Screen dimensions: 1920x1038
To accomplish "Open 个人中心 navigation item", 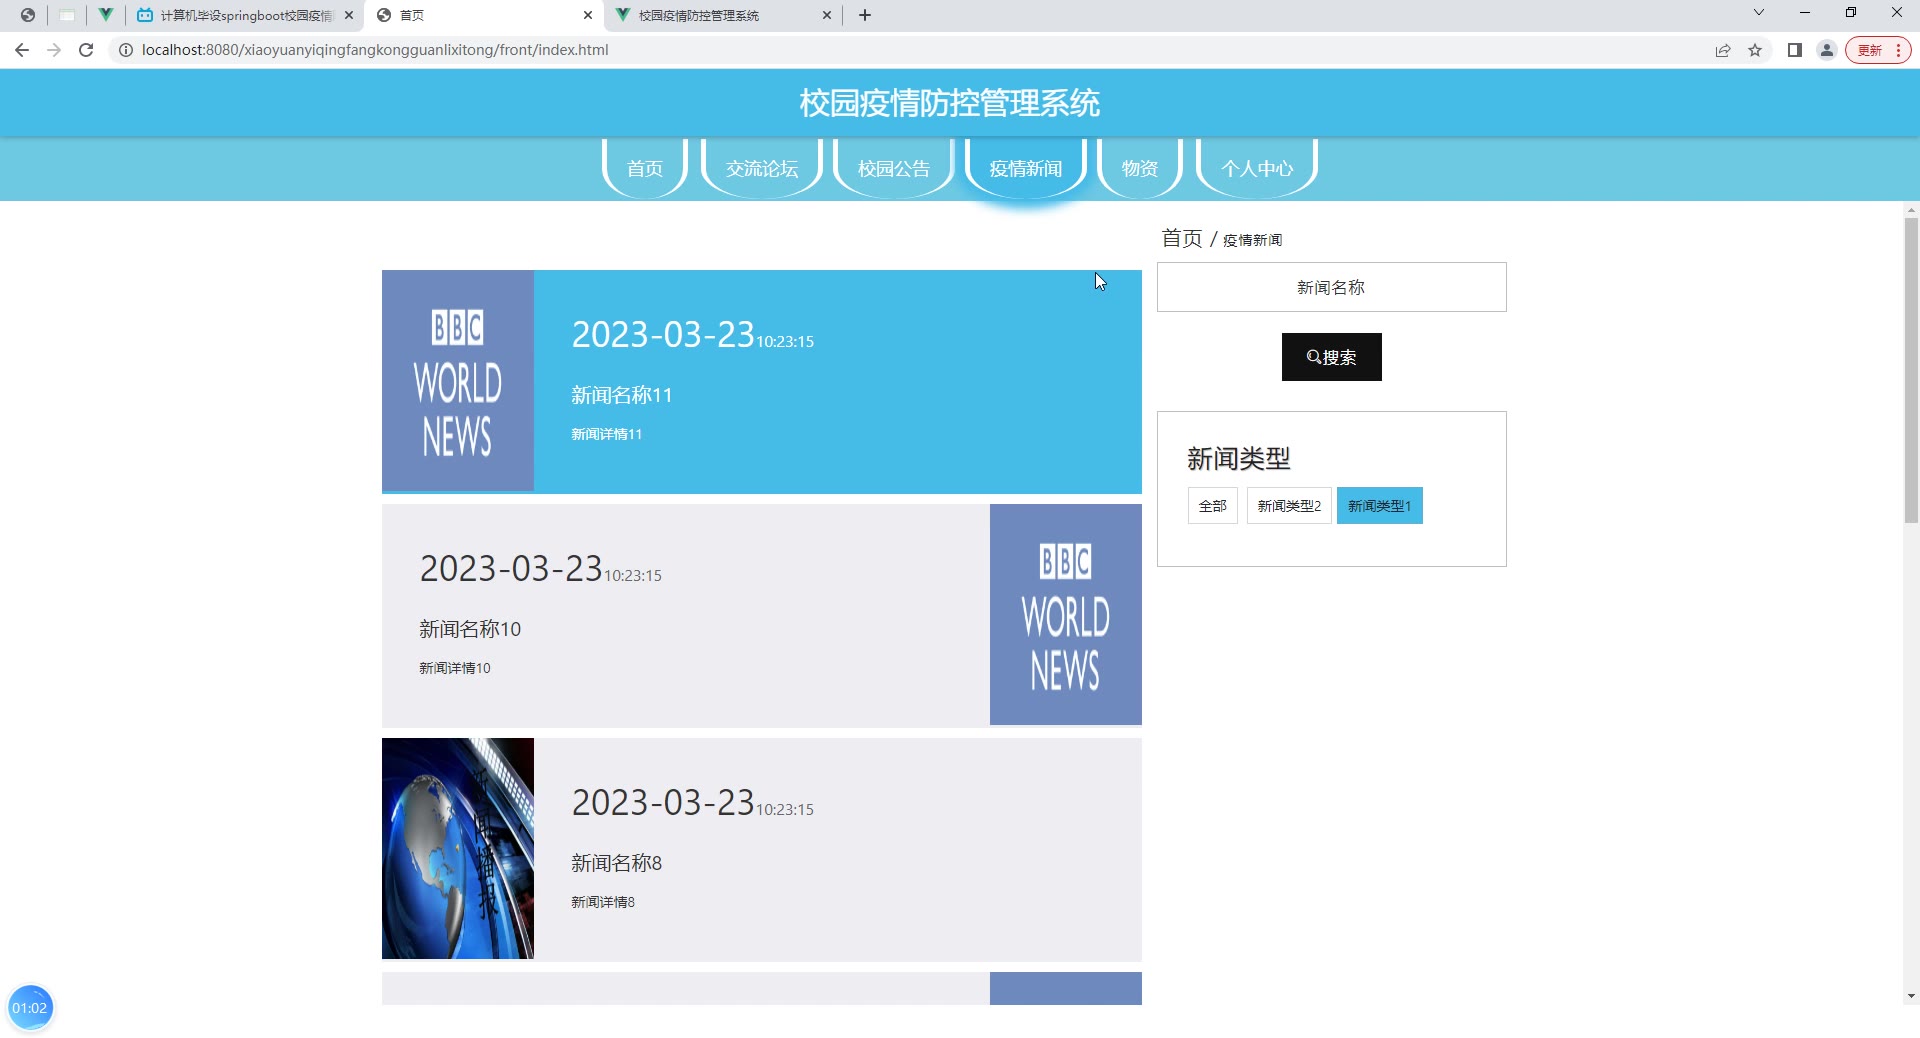I will click(x=1257, y=168).
